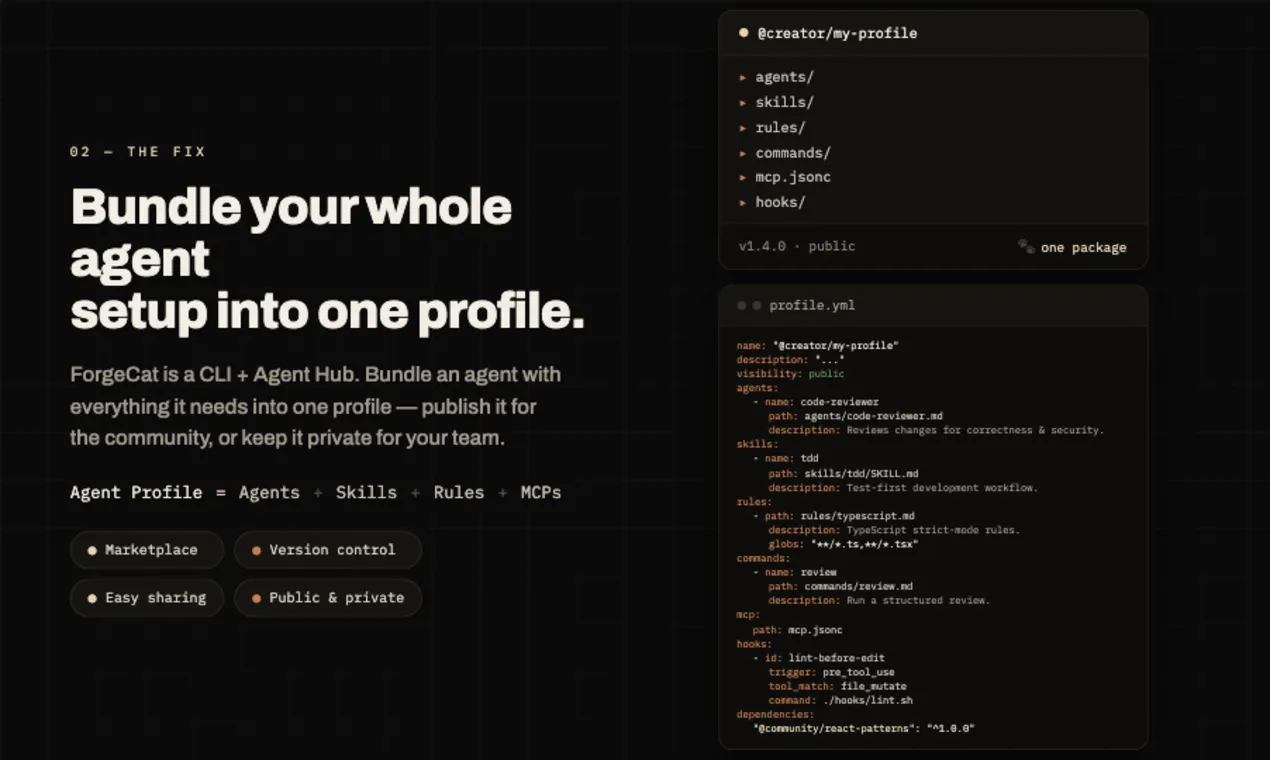Select the Easy sharing chip
This screenshot has width=1270, height=760.
[x=147, y=598]
